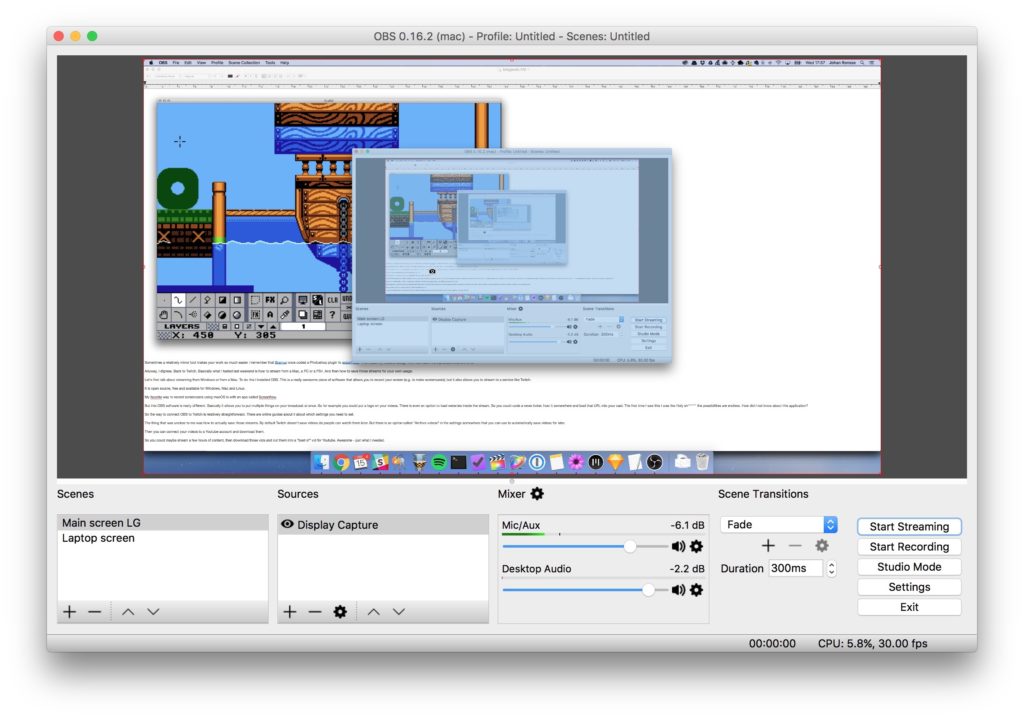Image resolution: width=1024 pixels, height=719 pixels.
Task: Open the Help menu in captured menu bar
Action: pos(285,63)
